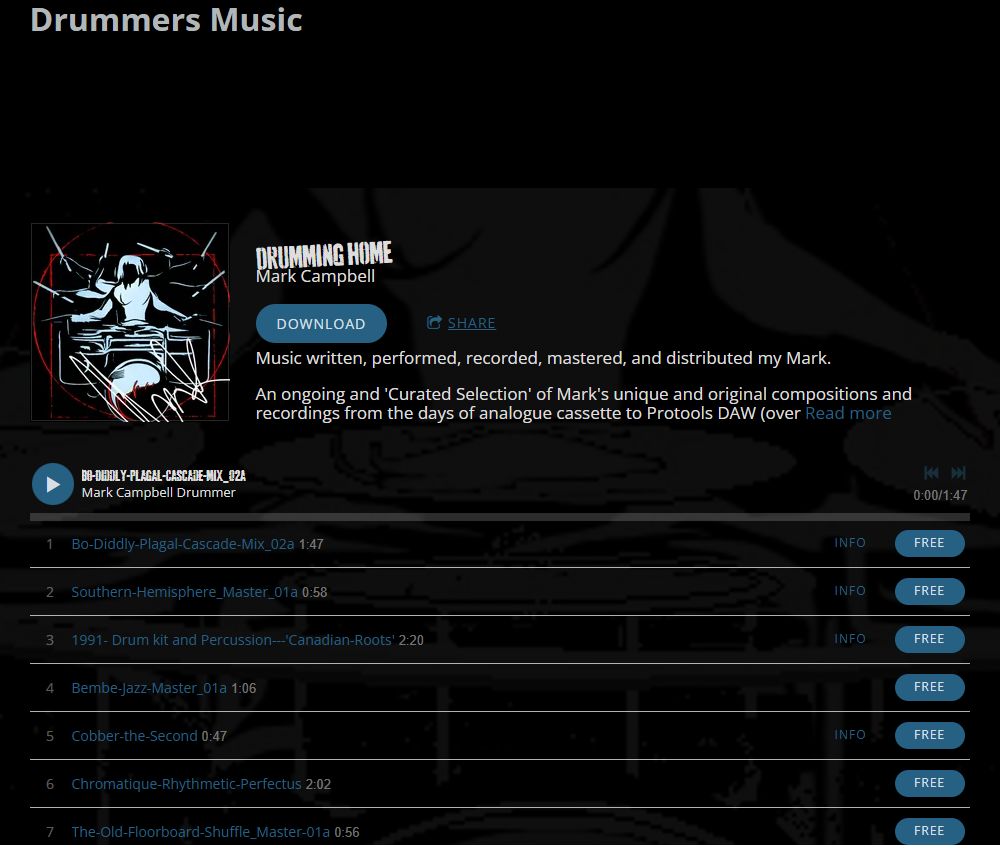Open the SHARE link
This screenshot has height=845, width=1000.
point(471,323)
